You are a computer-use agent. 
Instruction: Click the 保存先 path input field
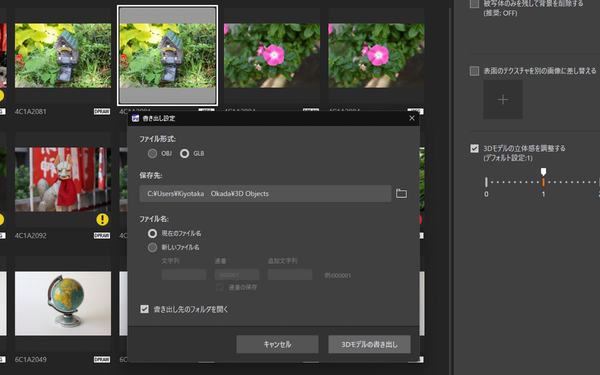[x=265, y=193]
